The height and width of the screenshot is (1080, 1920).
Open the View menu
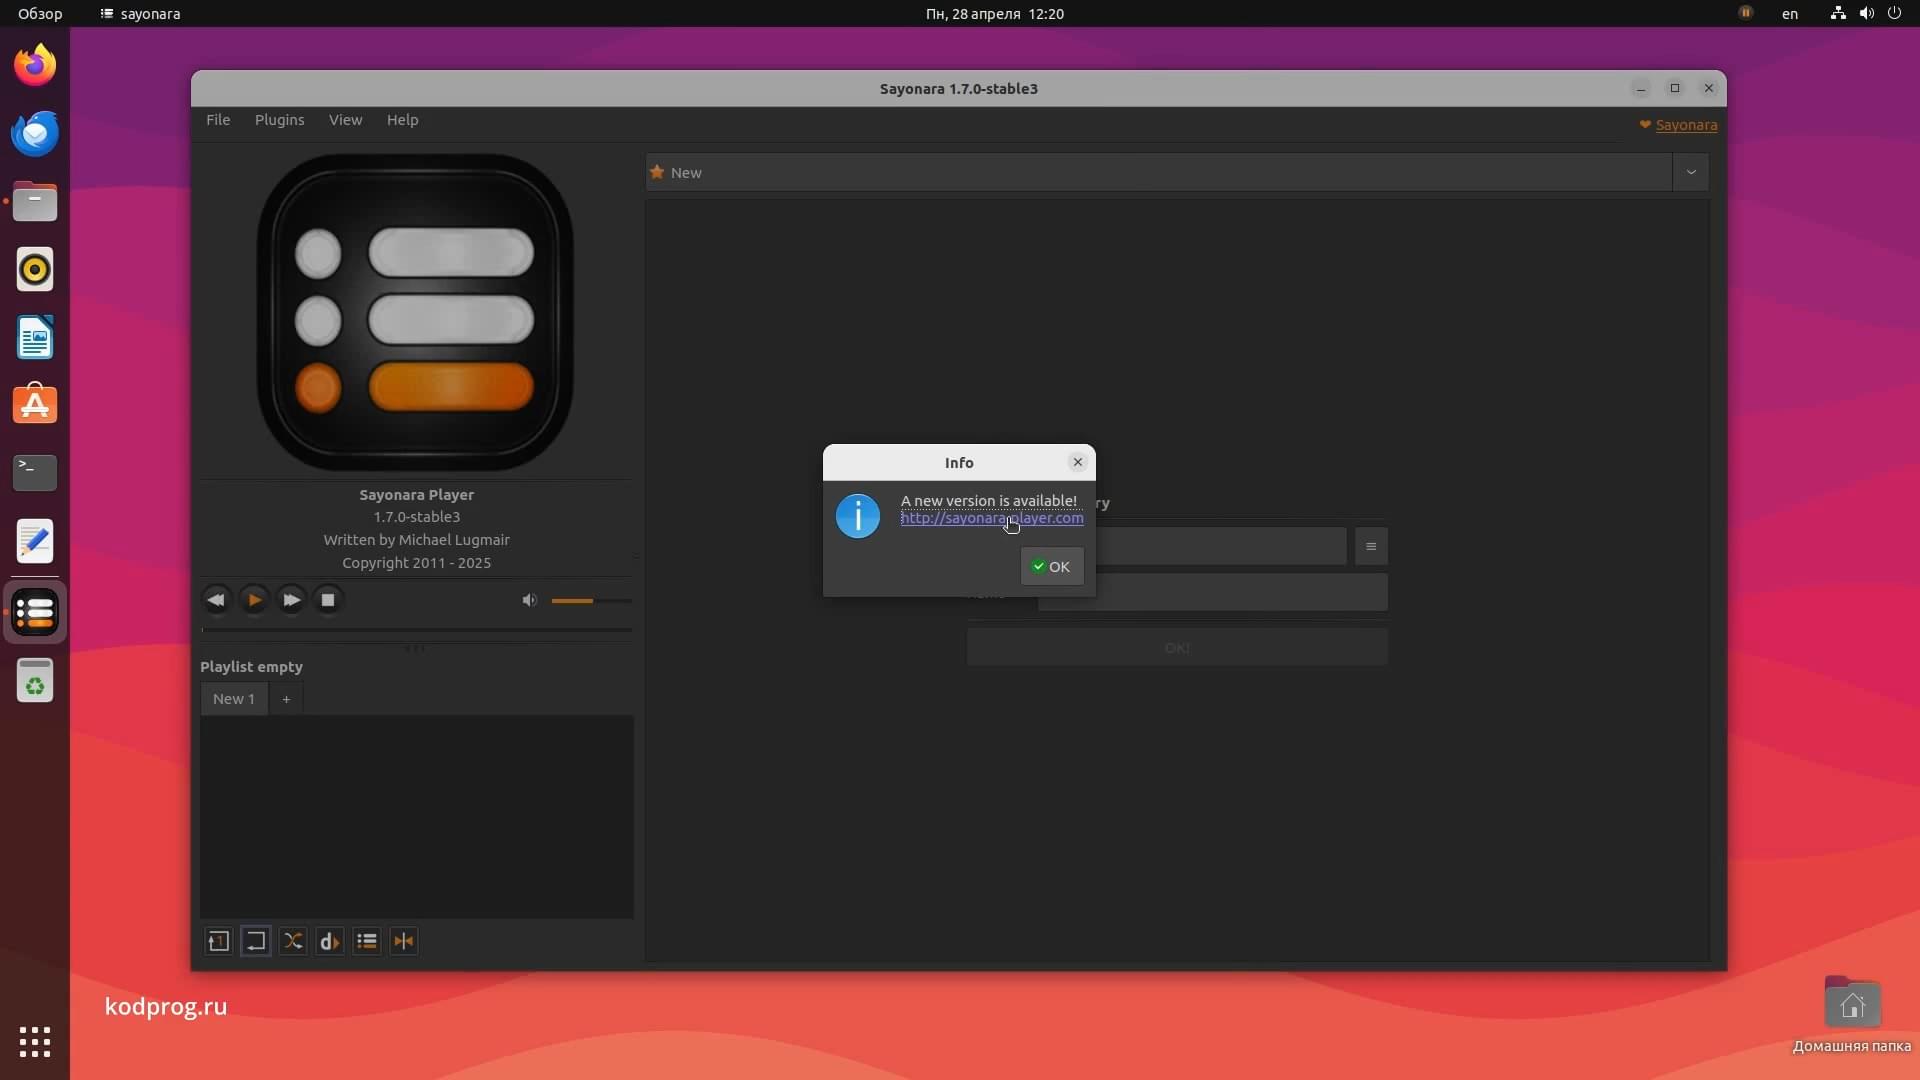point(345,120)
